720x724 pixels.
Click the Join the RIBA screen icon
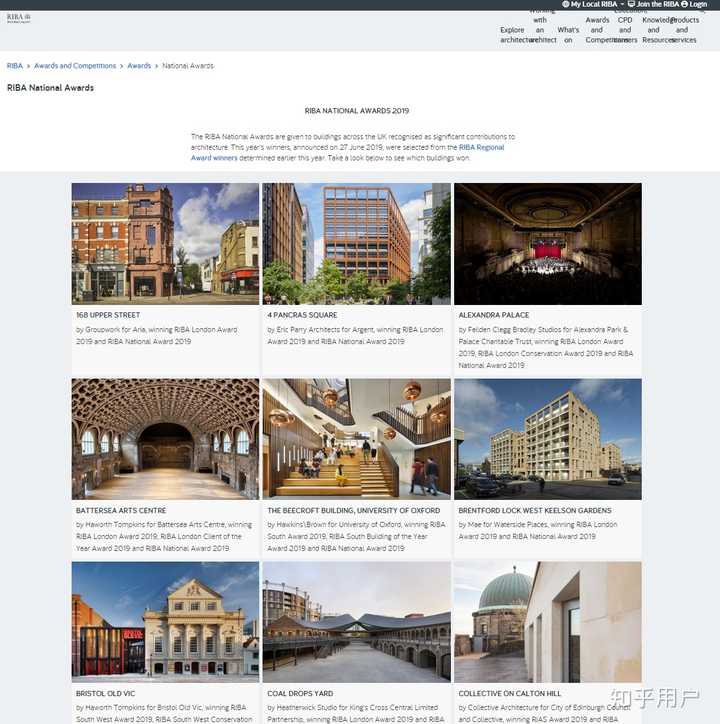click(631, 4)
